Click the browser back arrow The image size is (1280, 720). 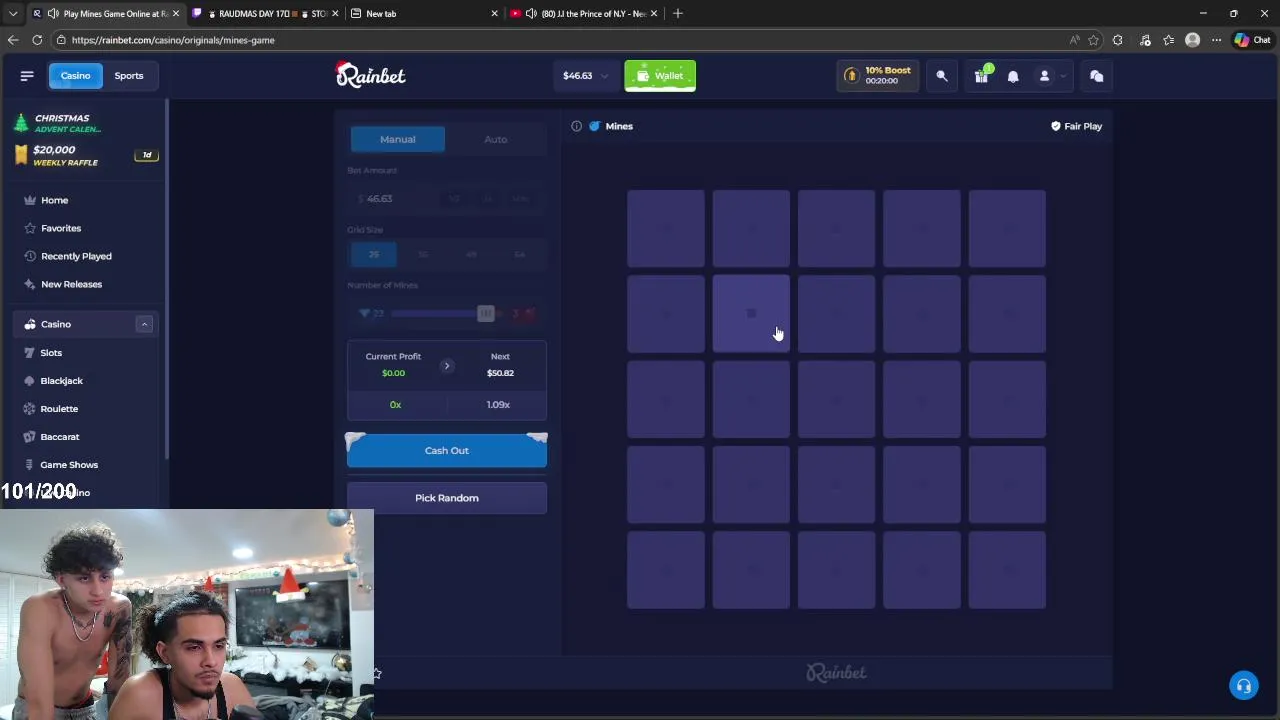coord(13,40)
